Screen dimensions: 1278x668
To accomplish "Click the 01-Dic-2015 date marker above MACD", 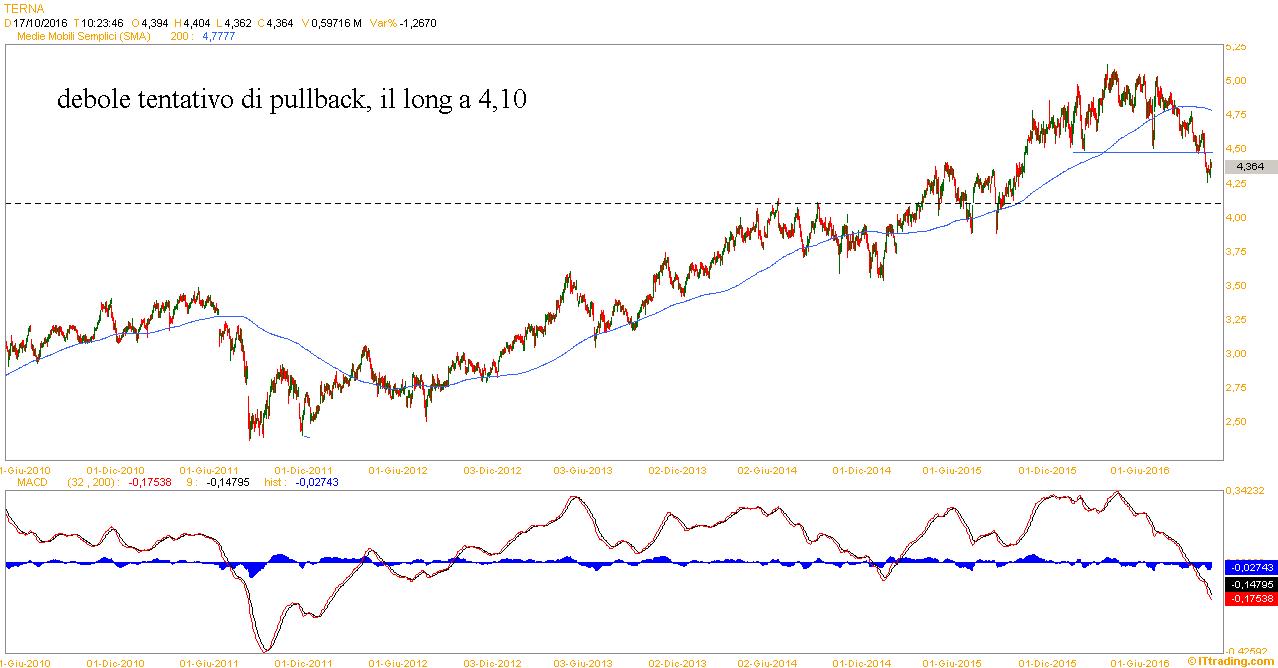I will tap(1047, 469).
